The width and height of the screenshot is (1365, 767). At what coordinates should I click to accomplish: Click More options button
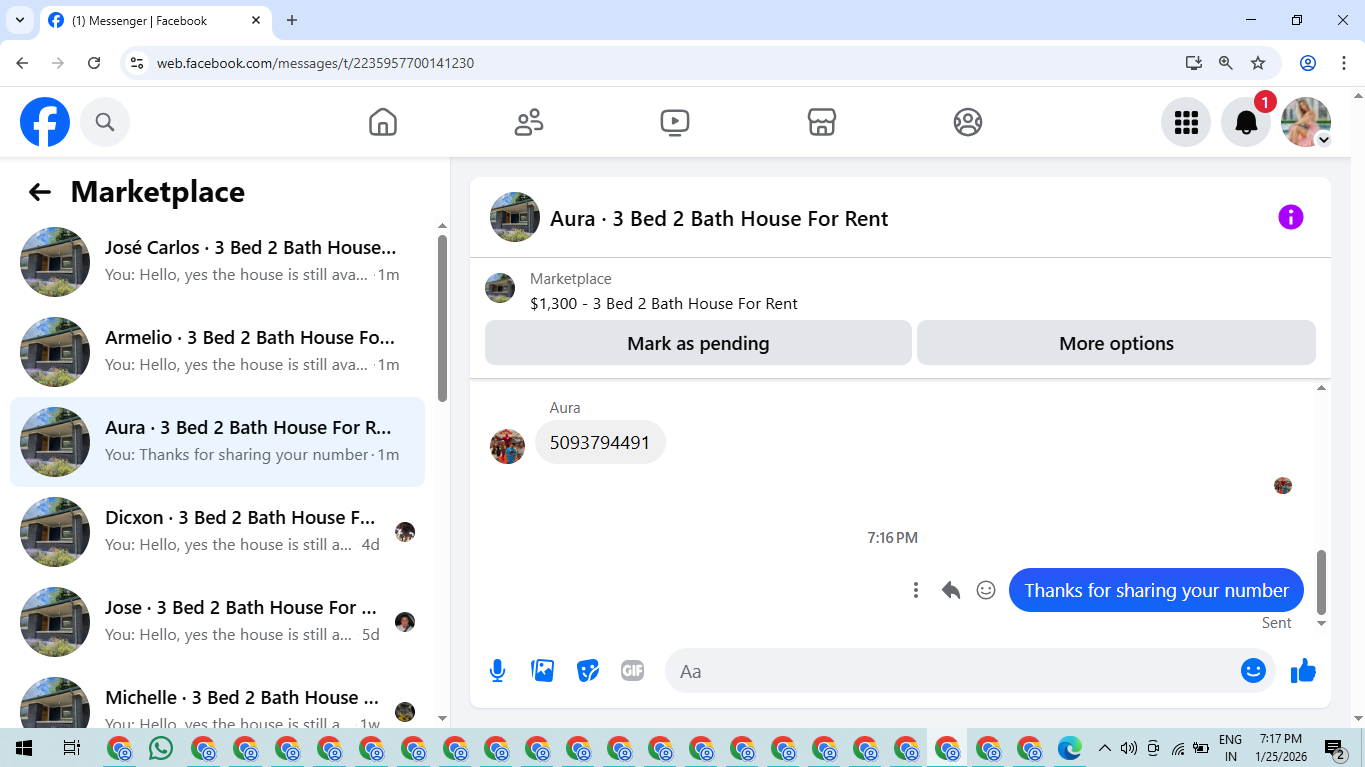(x=1116, y=343)
